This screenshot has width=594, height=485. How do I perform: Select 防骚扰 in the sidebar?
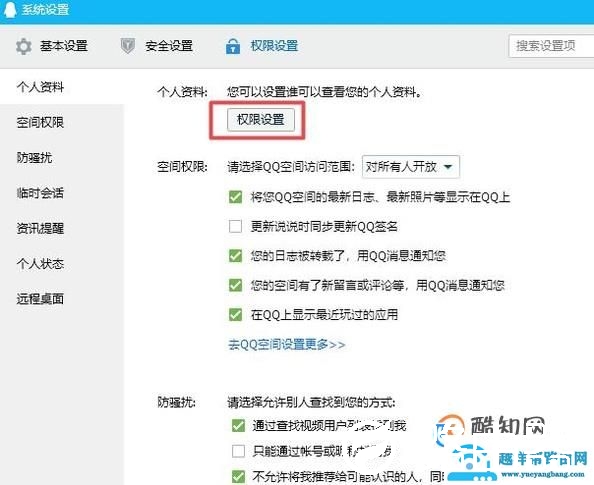tap(34, 158)
